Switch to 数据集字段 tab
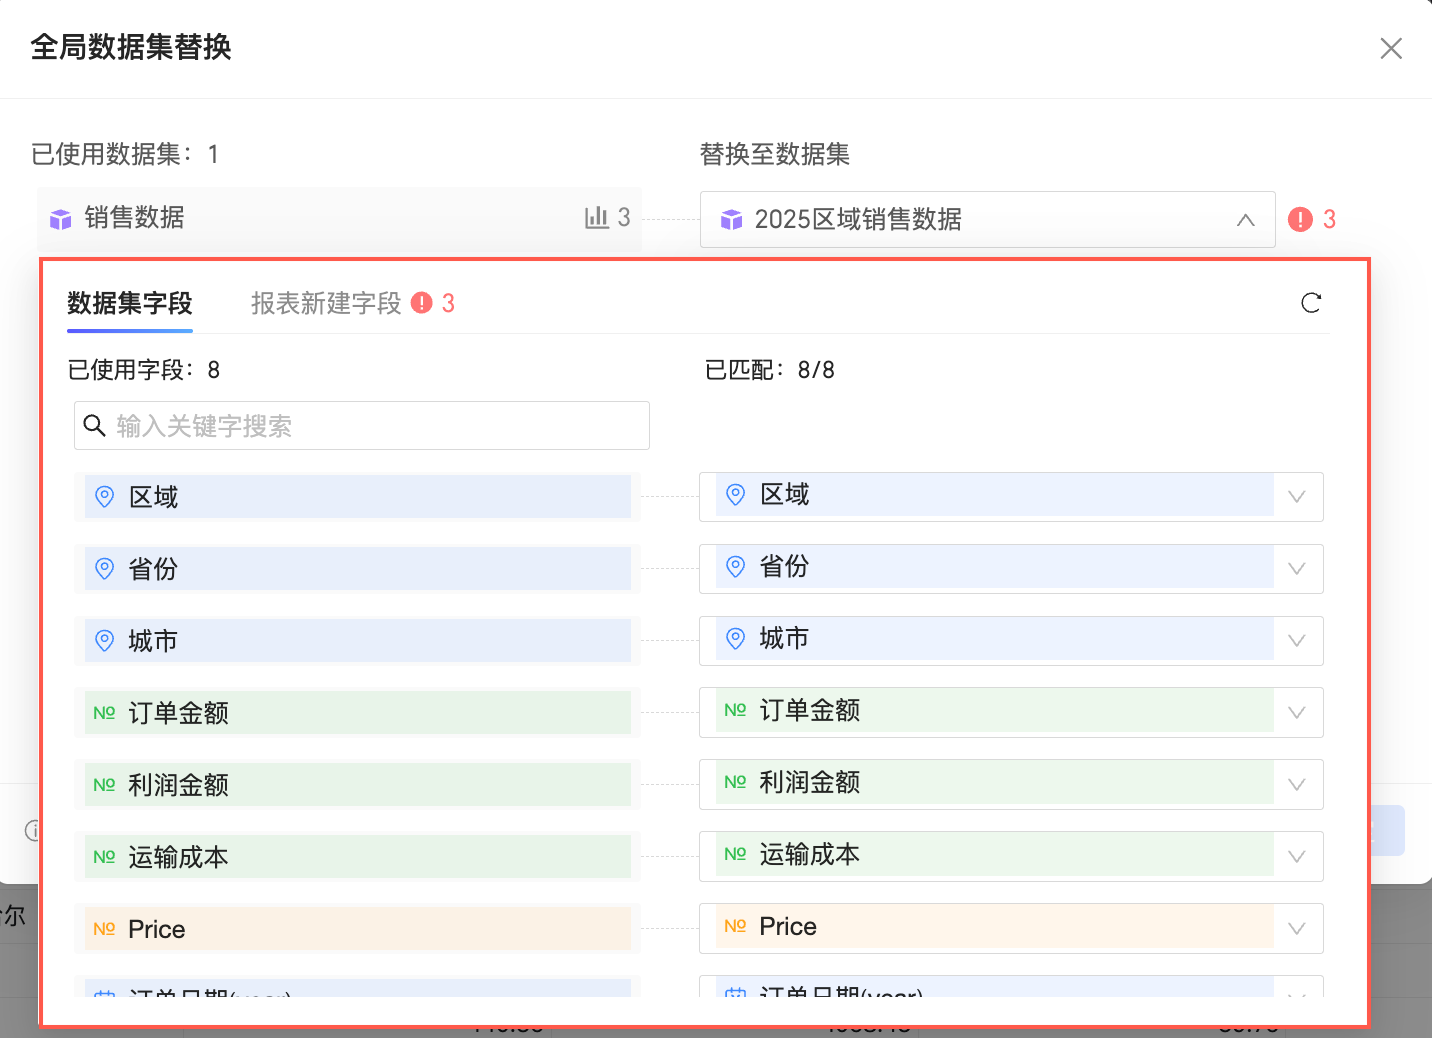 click(x=130, y=303)
